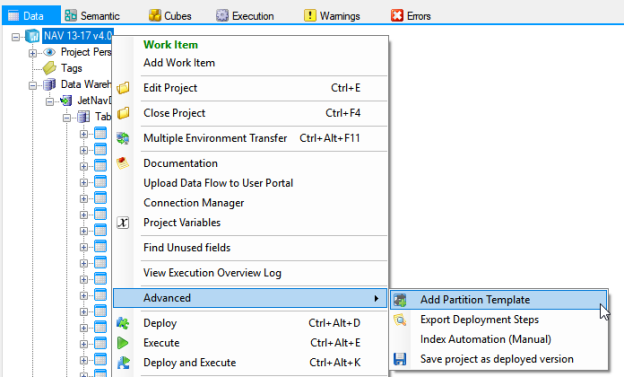The height and width of the screenshot is (377, 624).
Task: Click the Project Perspectives eye icon
Action: tap(49, 52)
